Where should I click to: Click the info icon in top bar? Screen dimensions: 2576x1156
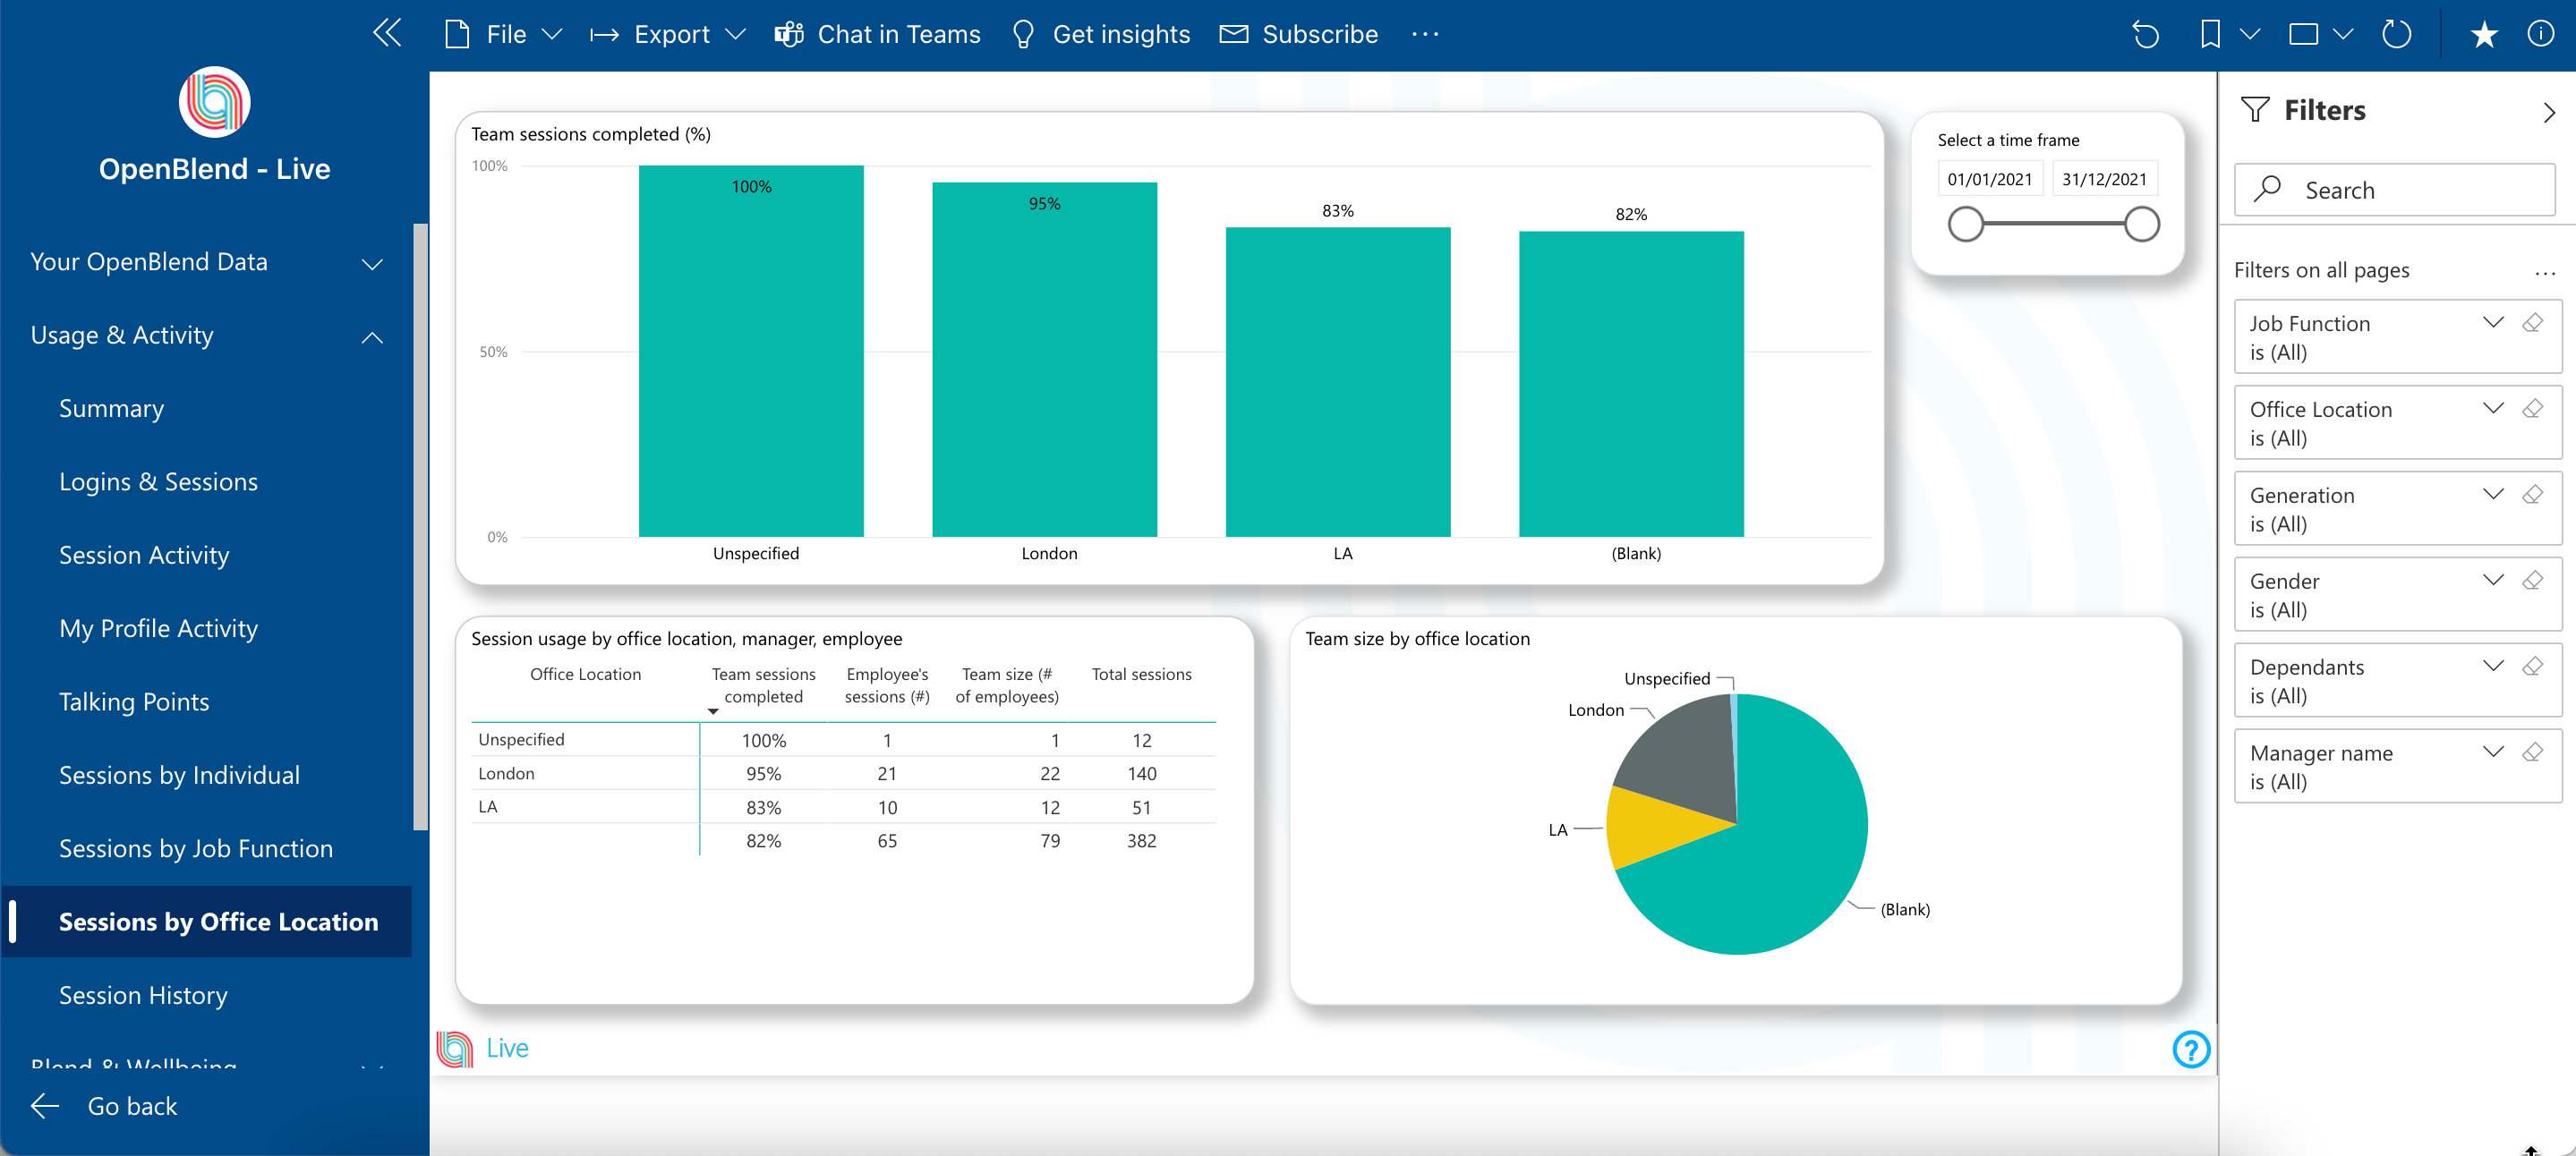(x=2540, y=35)
